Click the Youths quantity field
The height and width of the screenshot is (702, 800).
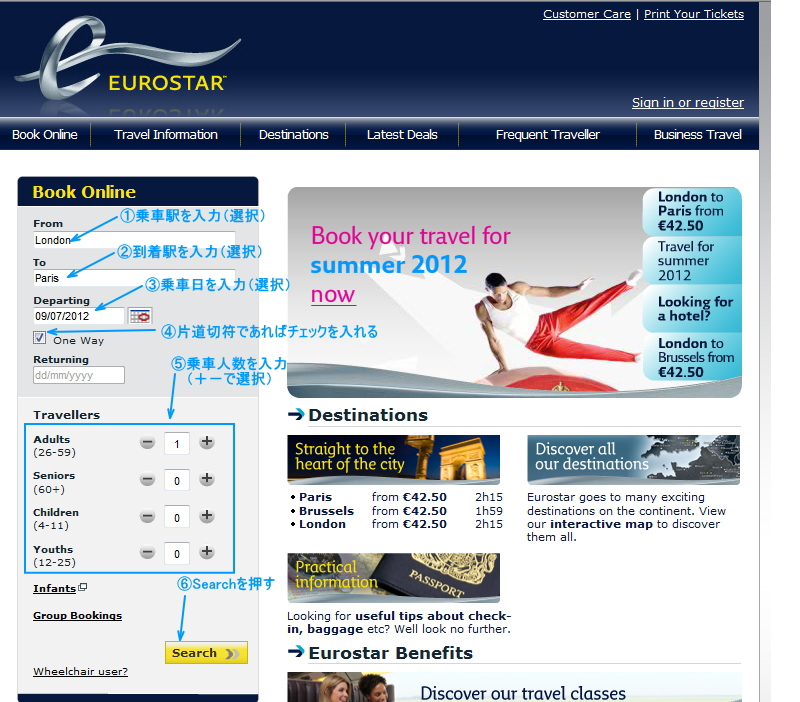point(177,553)
